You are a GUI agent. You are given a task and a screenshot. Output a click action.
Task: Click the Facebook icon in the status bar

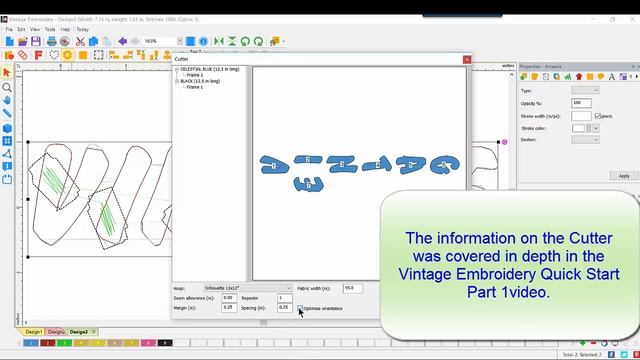tap(611, 355)
